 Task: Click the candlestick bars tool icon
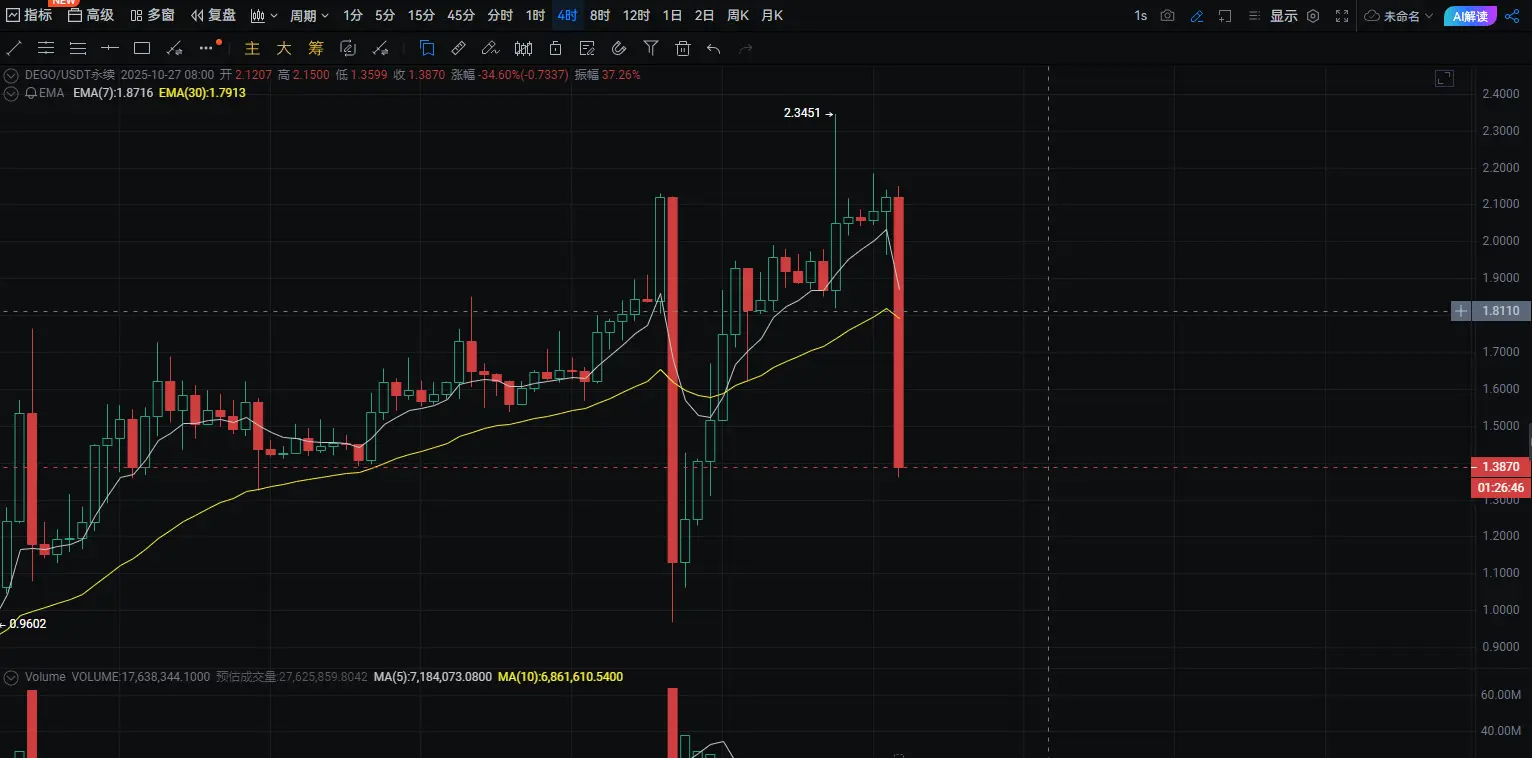click(523, 47)
